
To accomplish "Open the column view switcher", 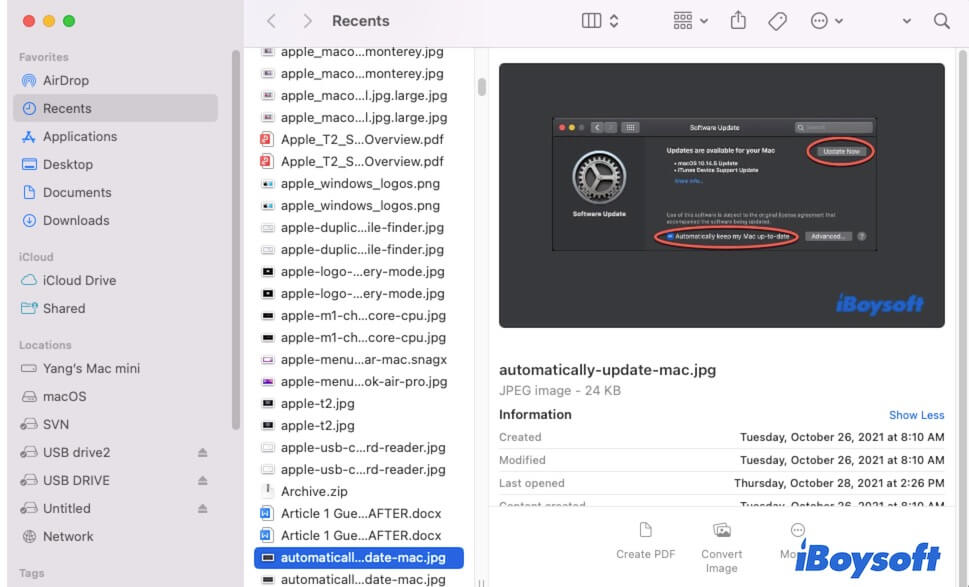I will tap(600, 21).
